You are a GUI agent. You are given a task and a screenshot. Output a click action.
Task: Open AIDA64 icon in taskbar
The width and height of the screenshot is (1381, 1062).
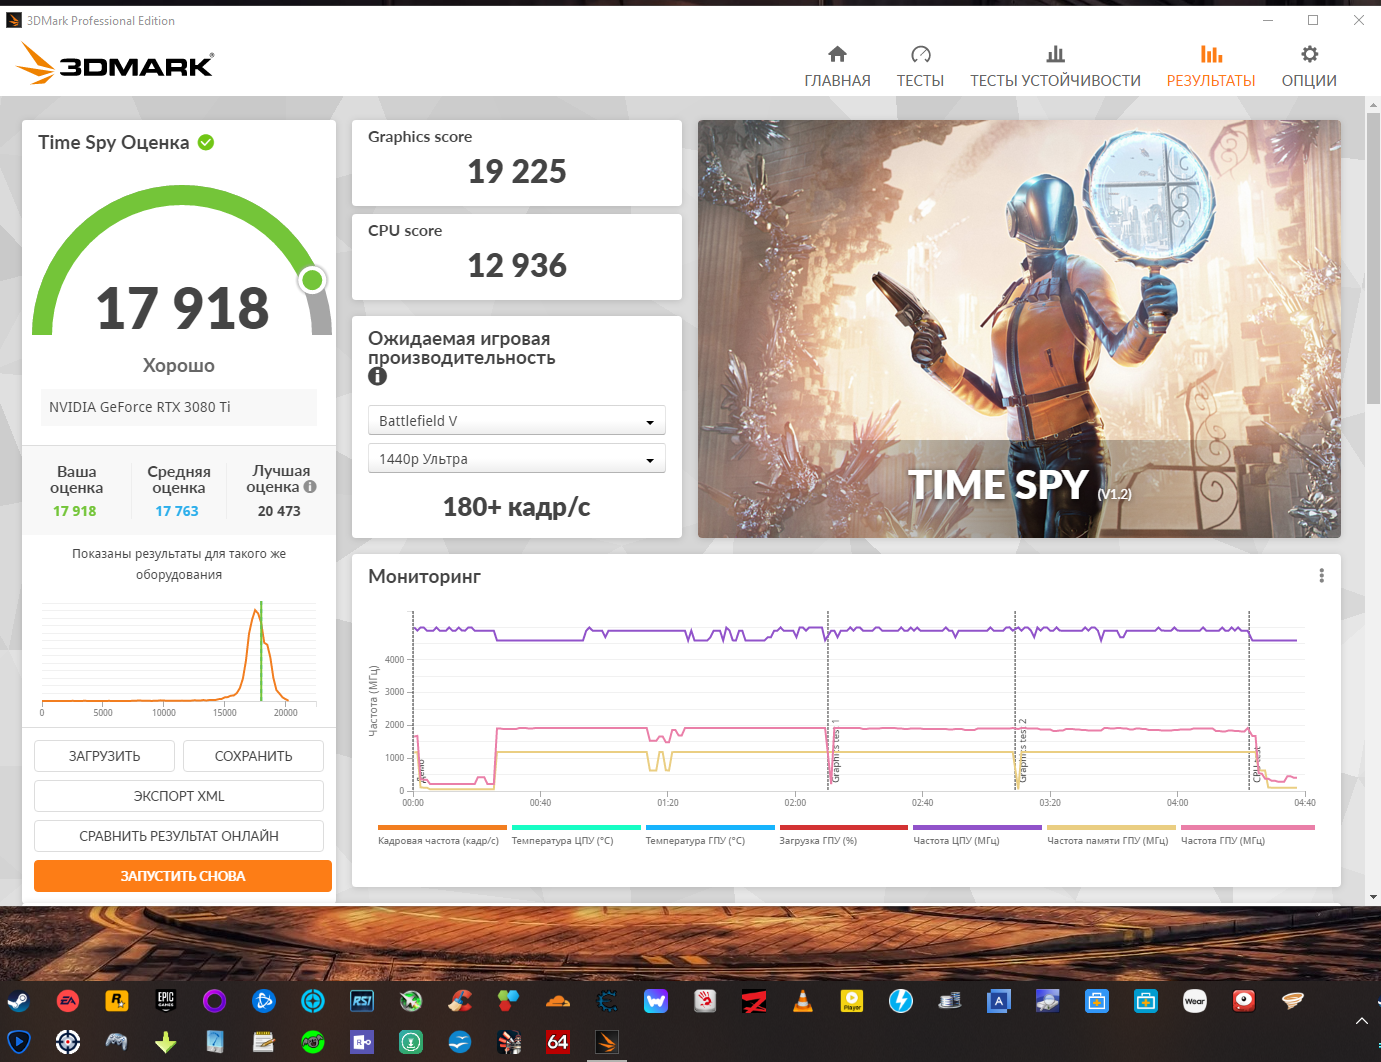point(558,1042)
